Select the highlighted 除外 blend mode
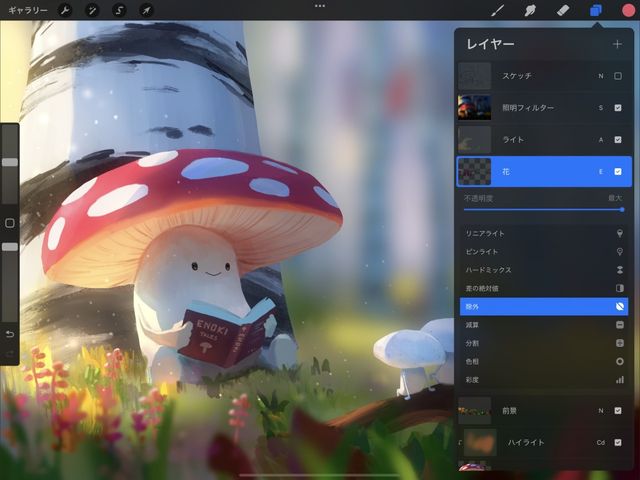Viewport: 640px width, 480px height. coord(544,307)
